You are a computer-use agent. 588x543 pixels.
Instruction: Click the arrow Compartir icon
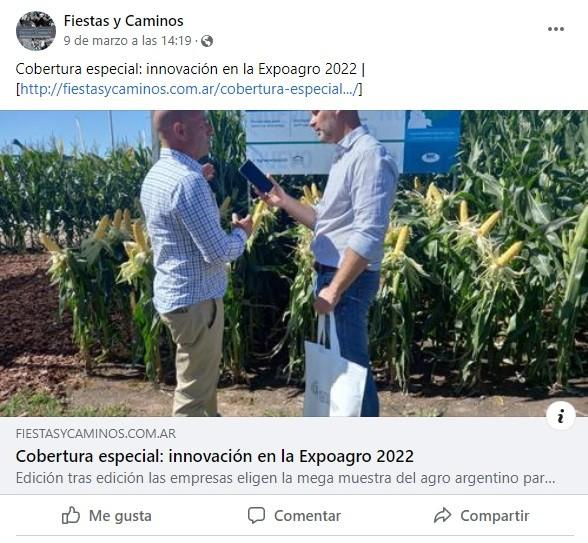click(442, 515)
